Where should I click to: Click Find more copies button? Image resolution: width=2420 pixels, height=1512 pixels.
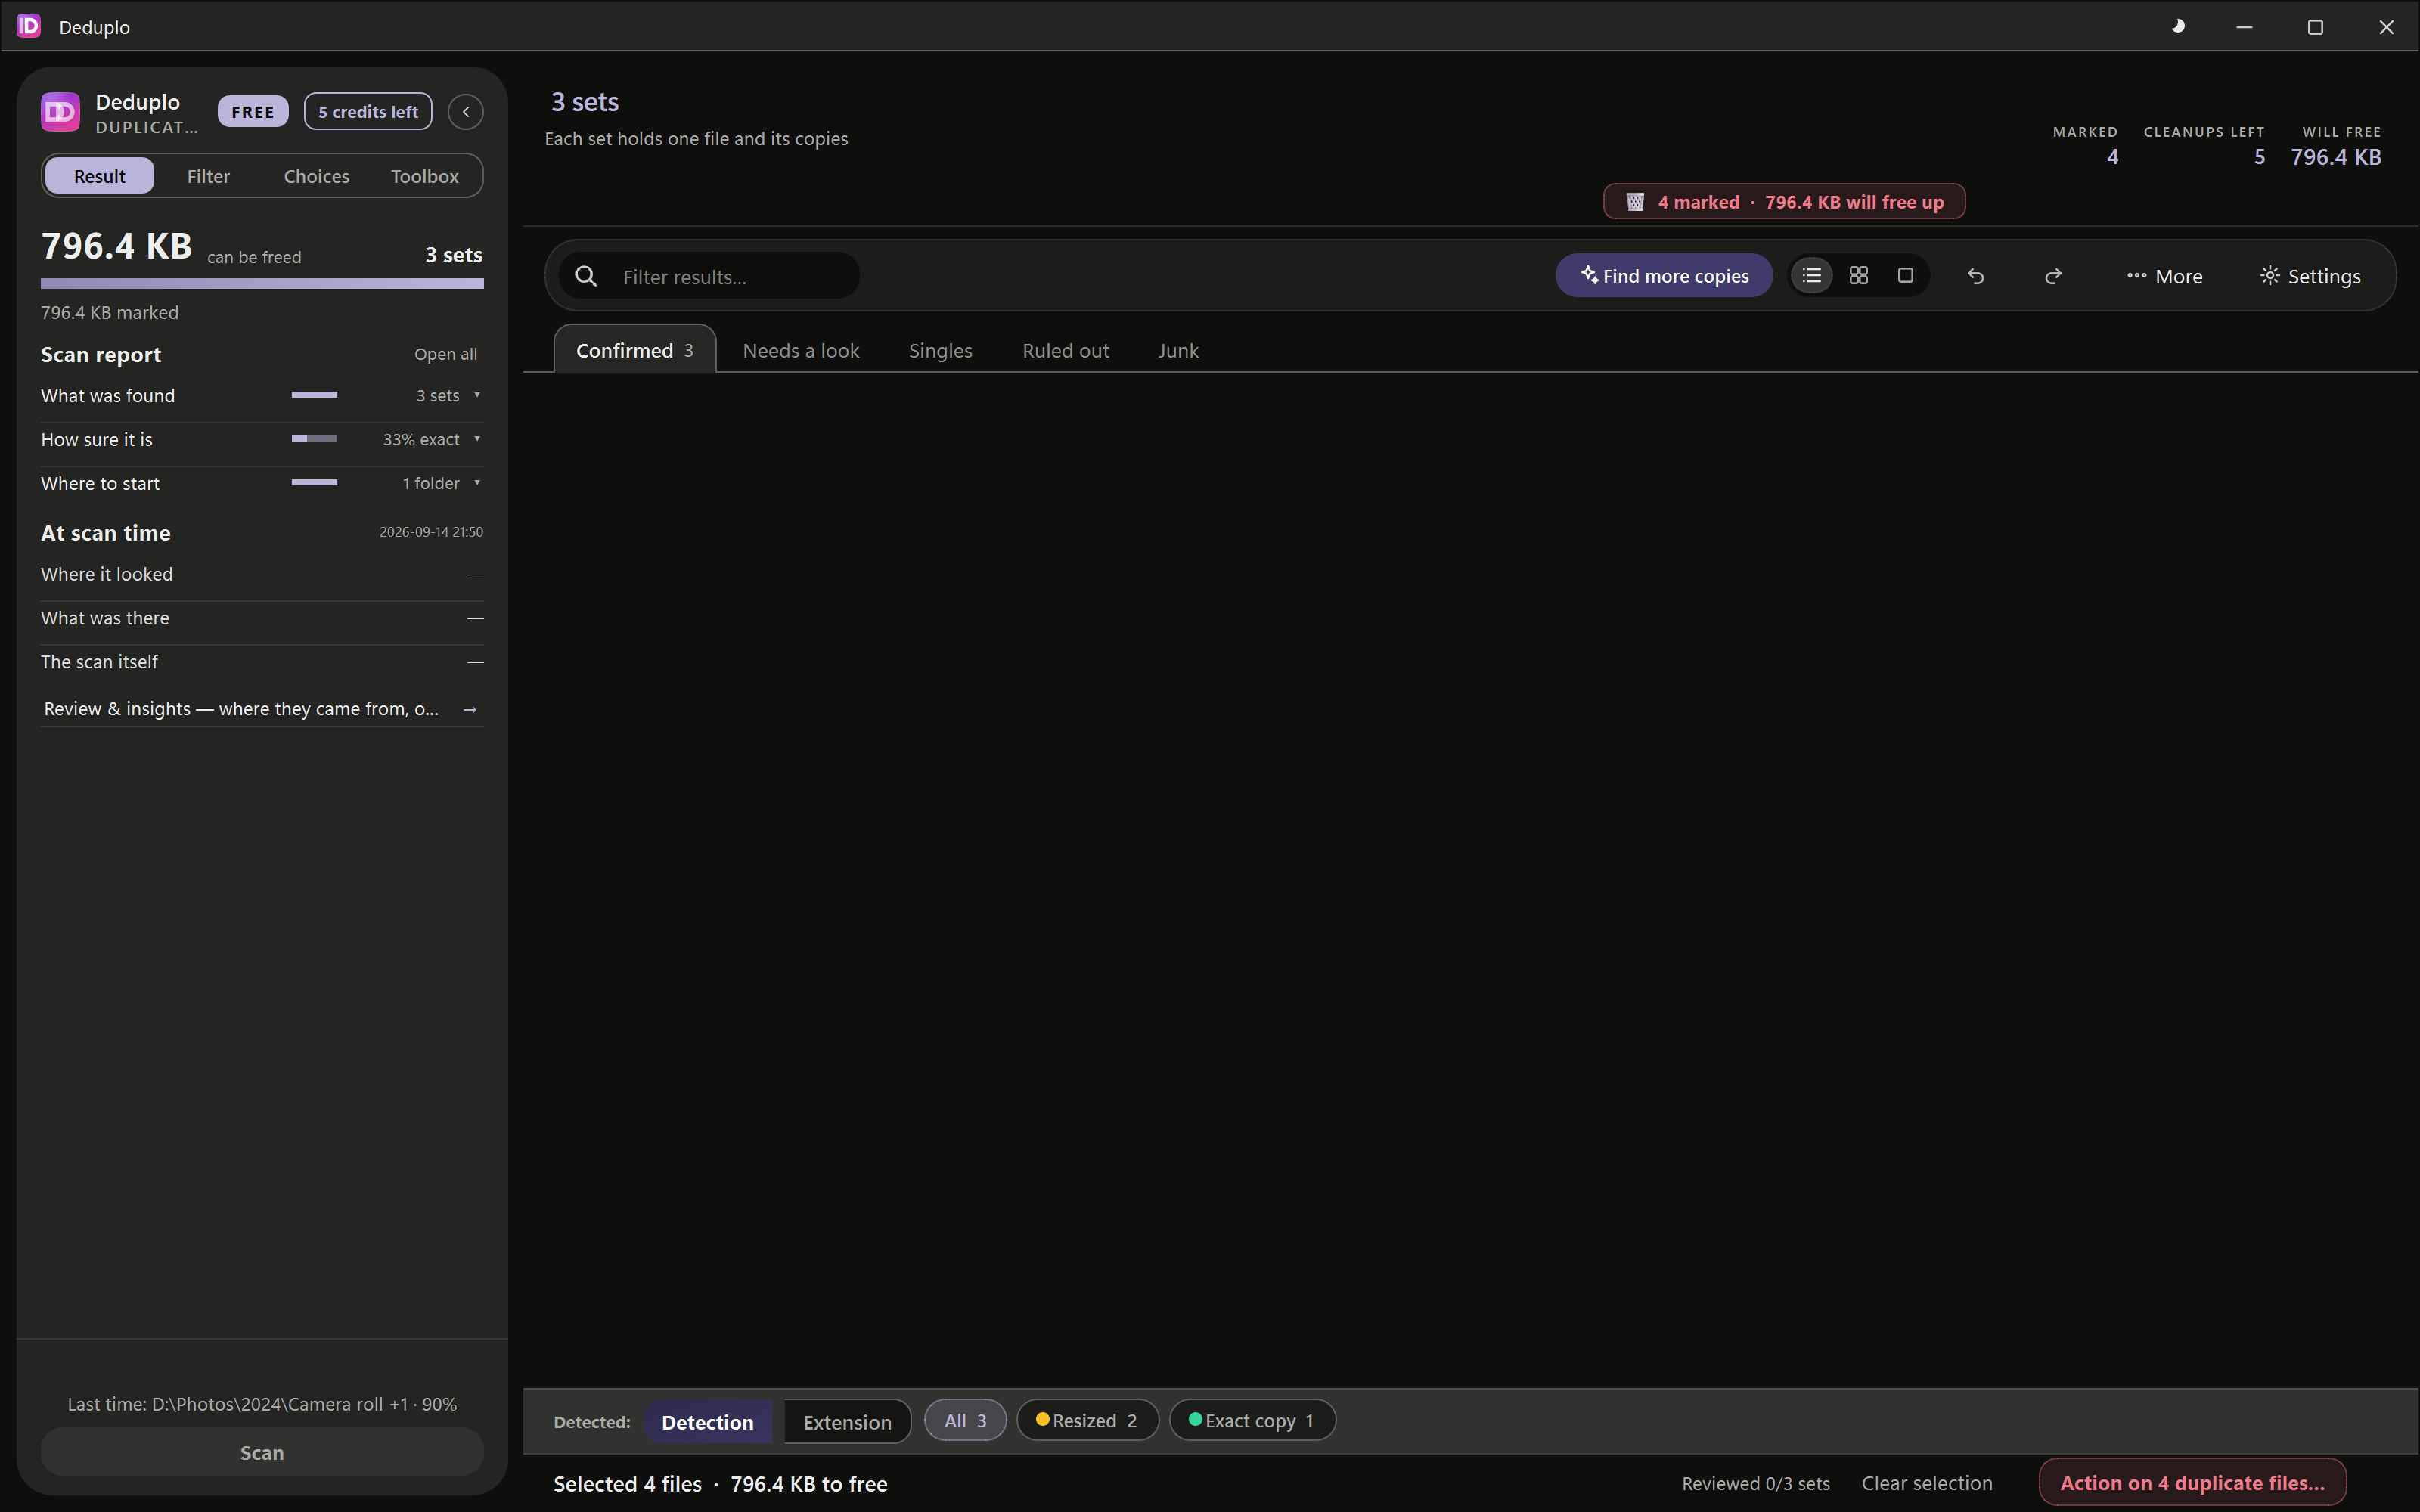click(x=1664, y=276)
